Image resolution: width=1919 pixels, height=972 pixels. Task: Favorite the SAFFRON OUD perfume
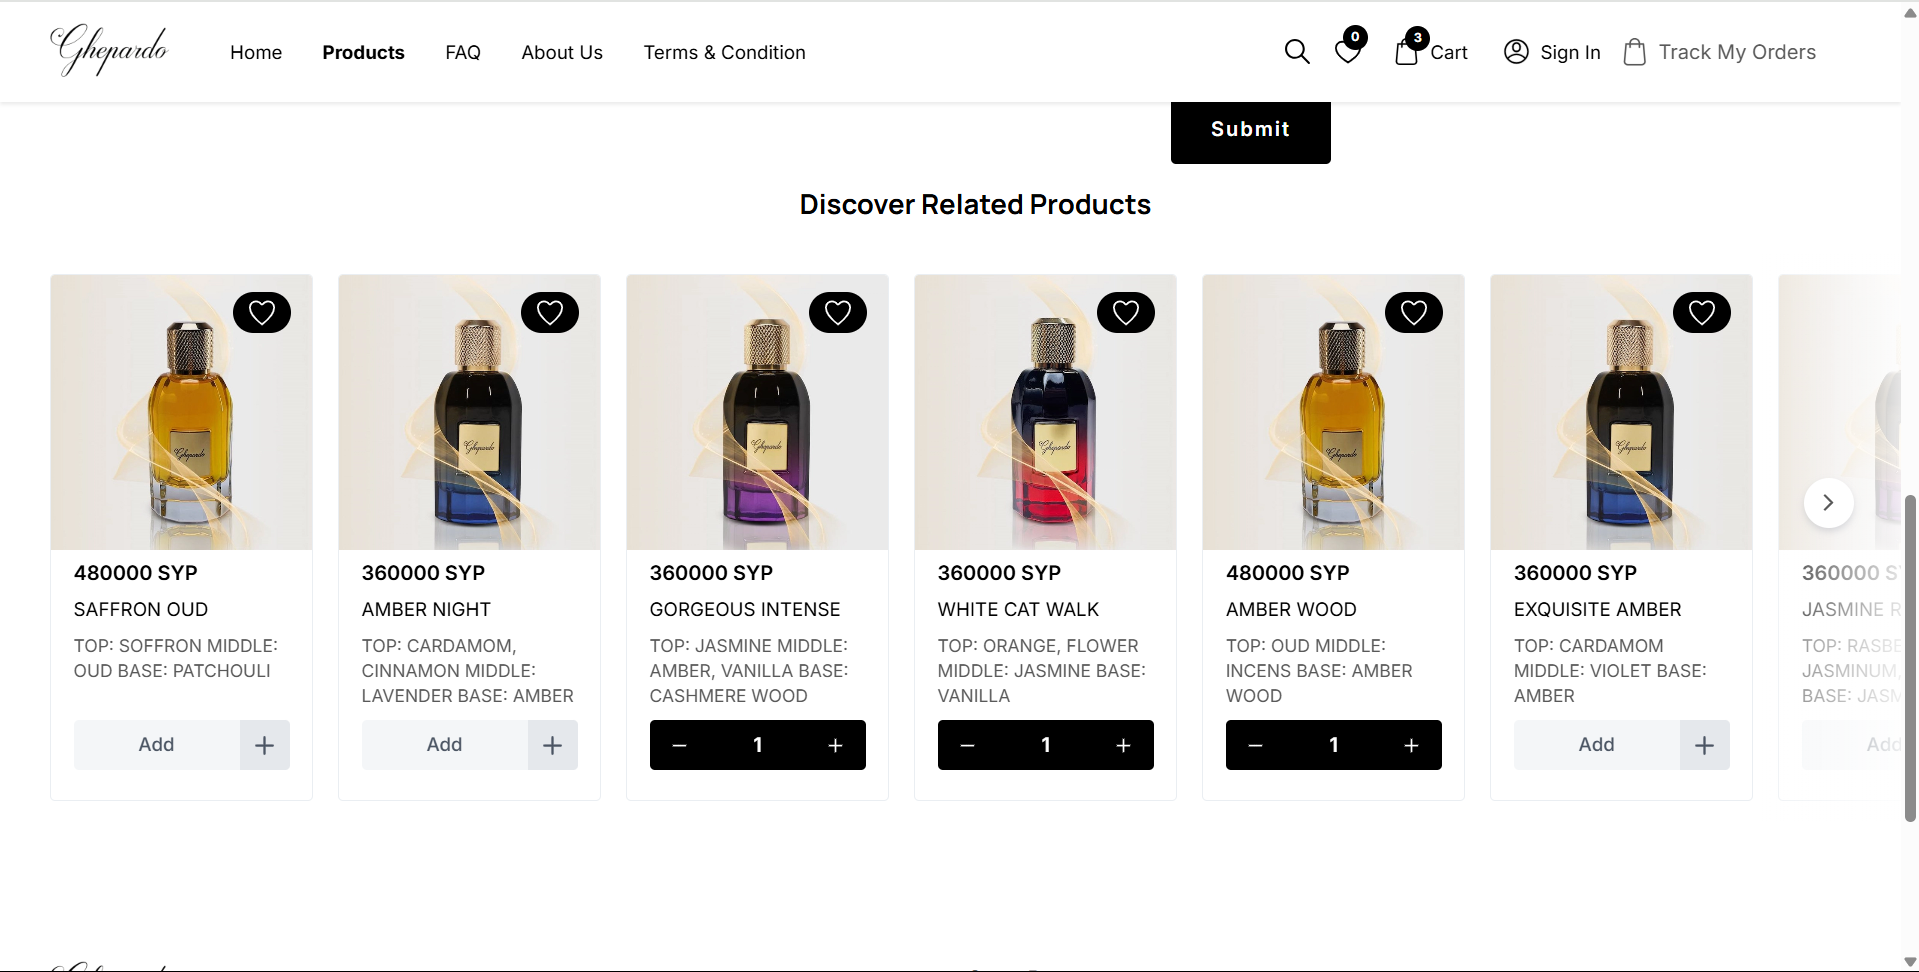click(262, 313)
